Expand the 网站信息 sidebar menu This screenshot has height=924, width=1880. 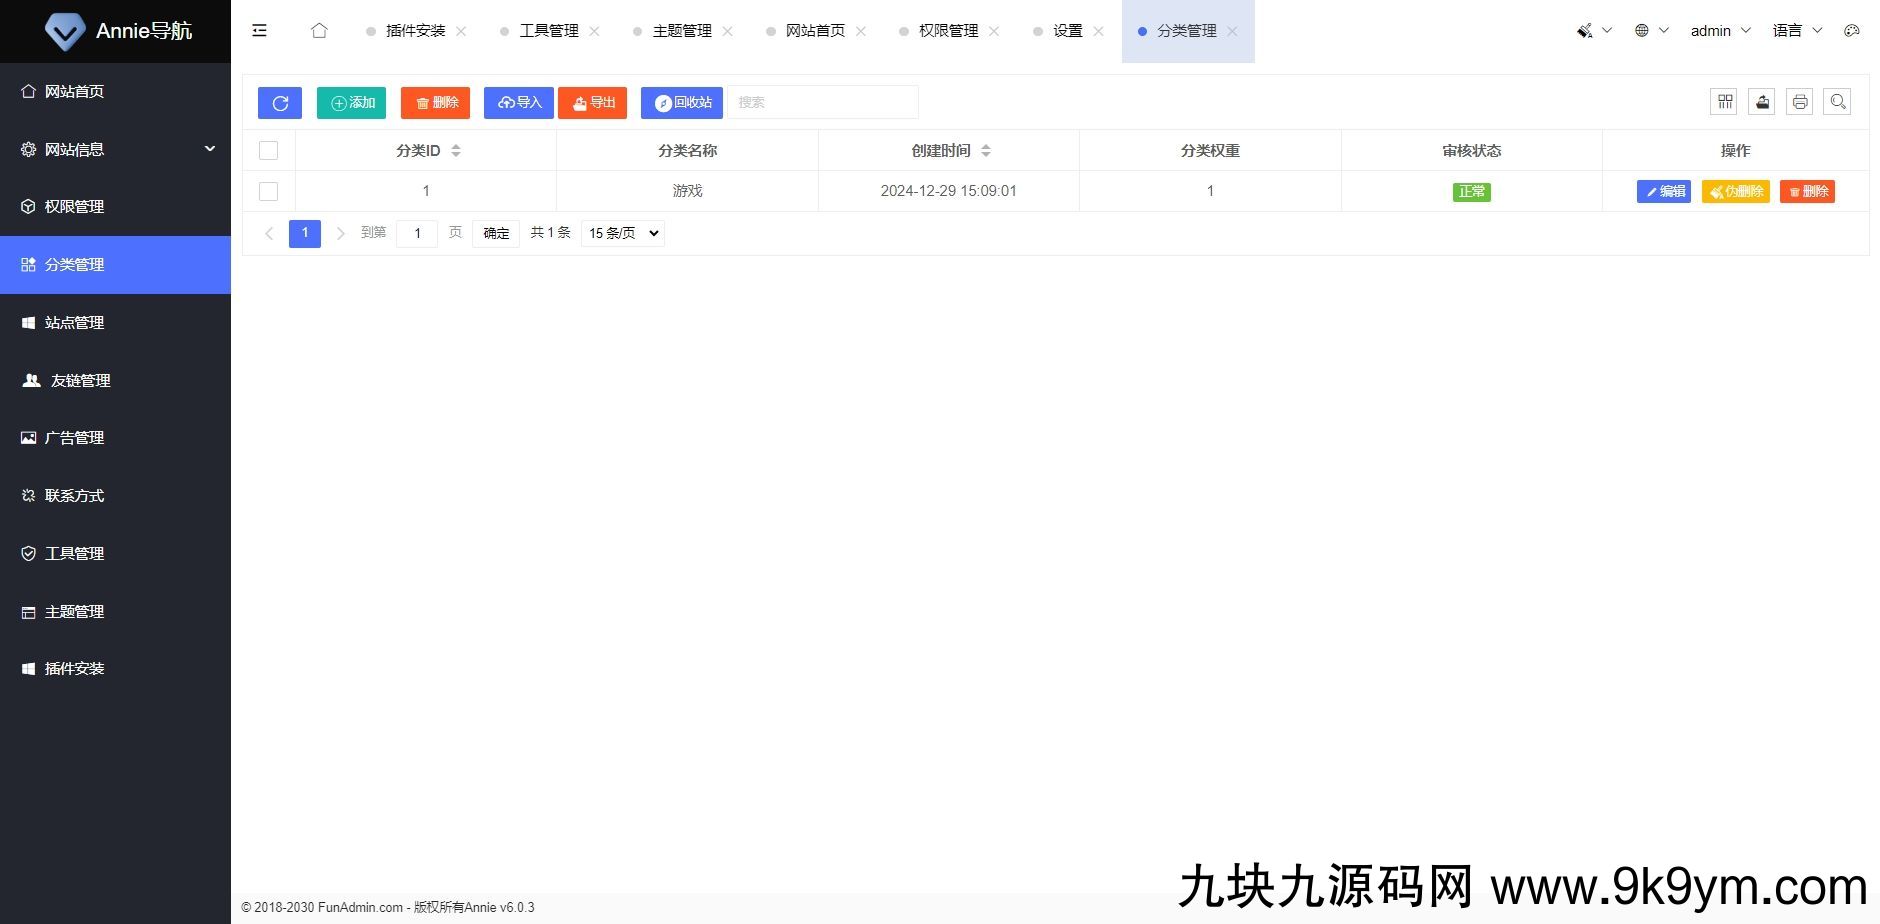click(x=116, y=149)
